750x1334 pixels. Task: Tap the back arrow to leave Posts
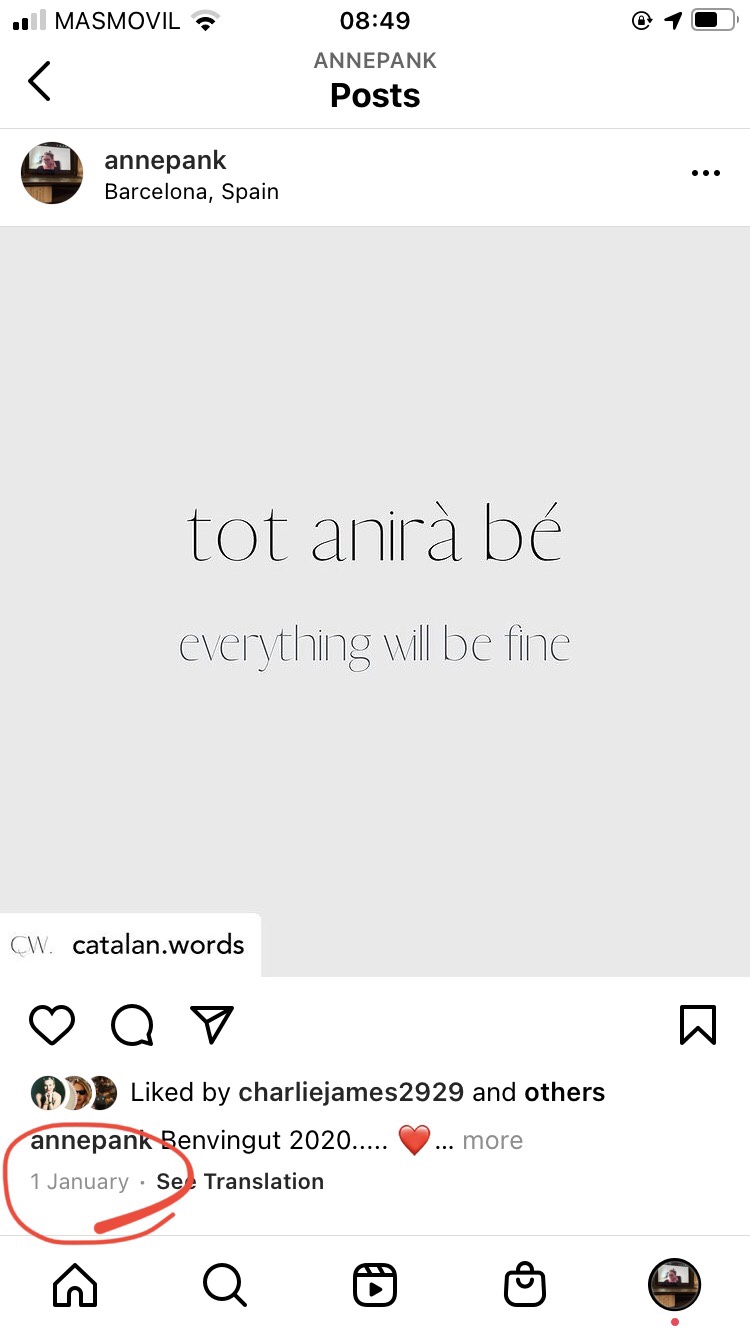click(39, 81)
